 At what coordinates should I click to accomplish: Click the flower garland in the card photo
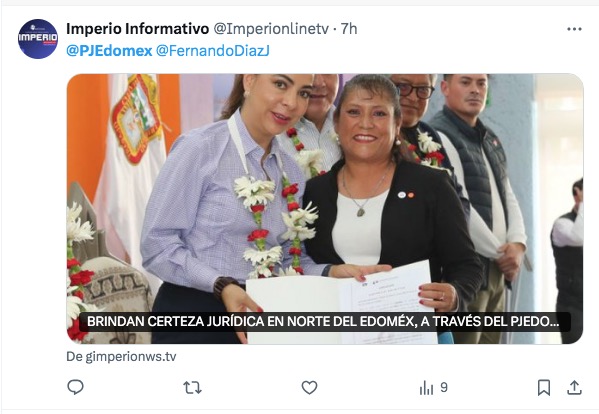pos(278,225)
